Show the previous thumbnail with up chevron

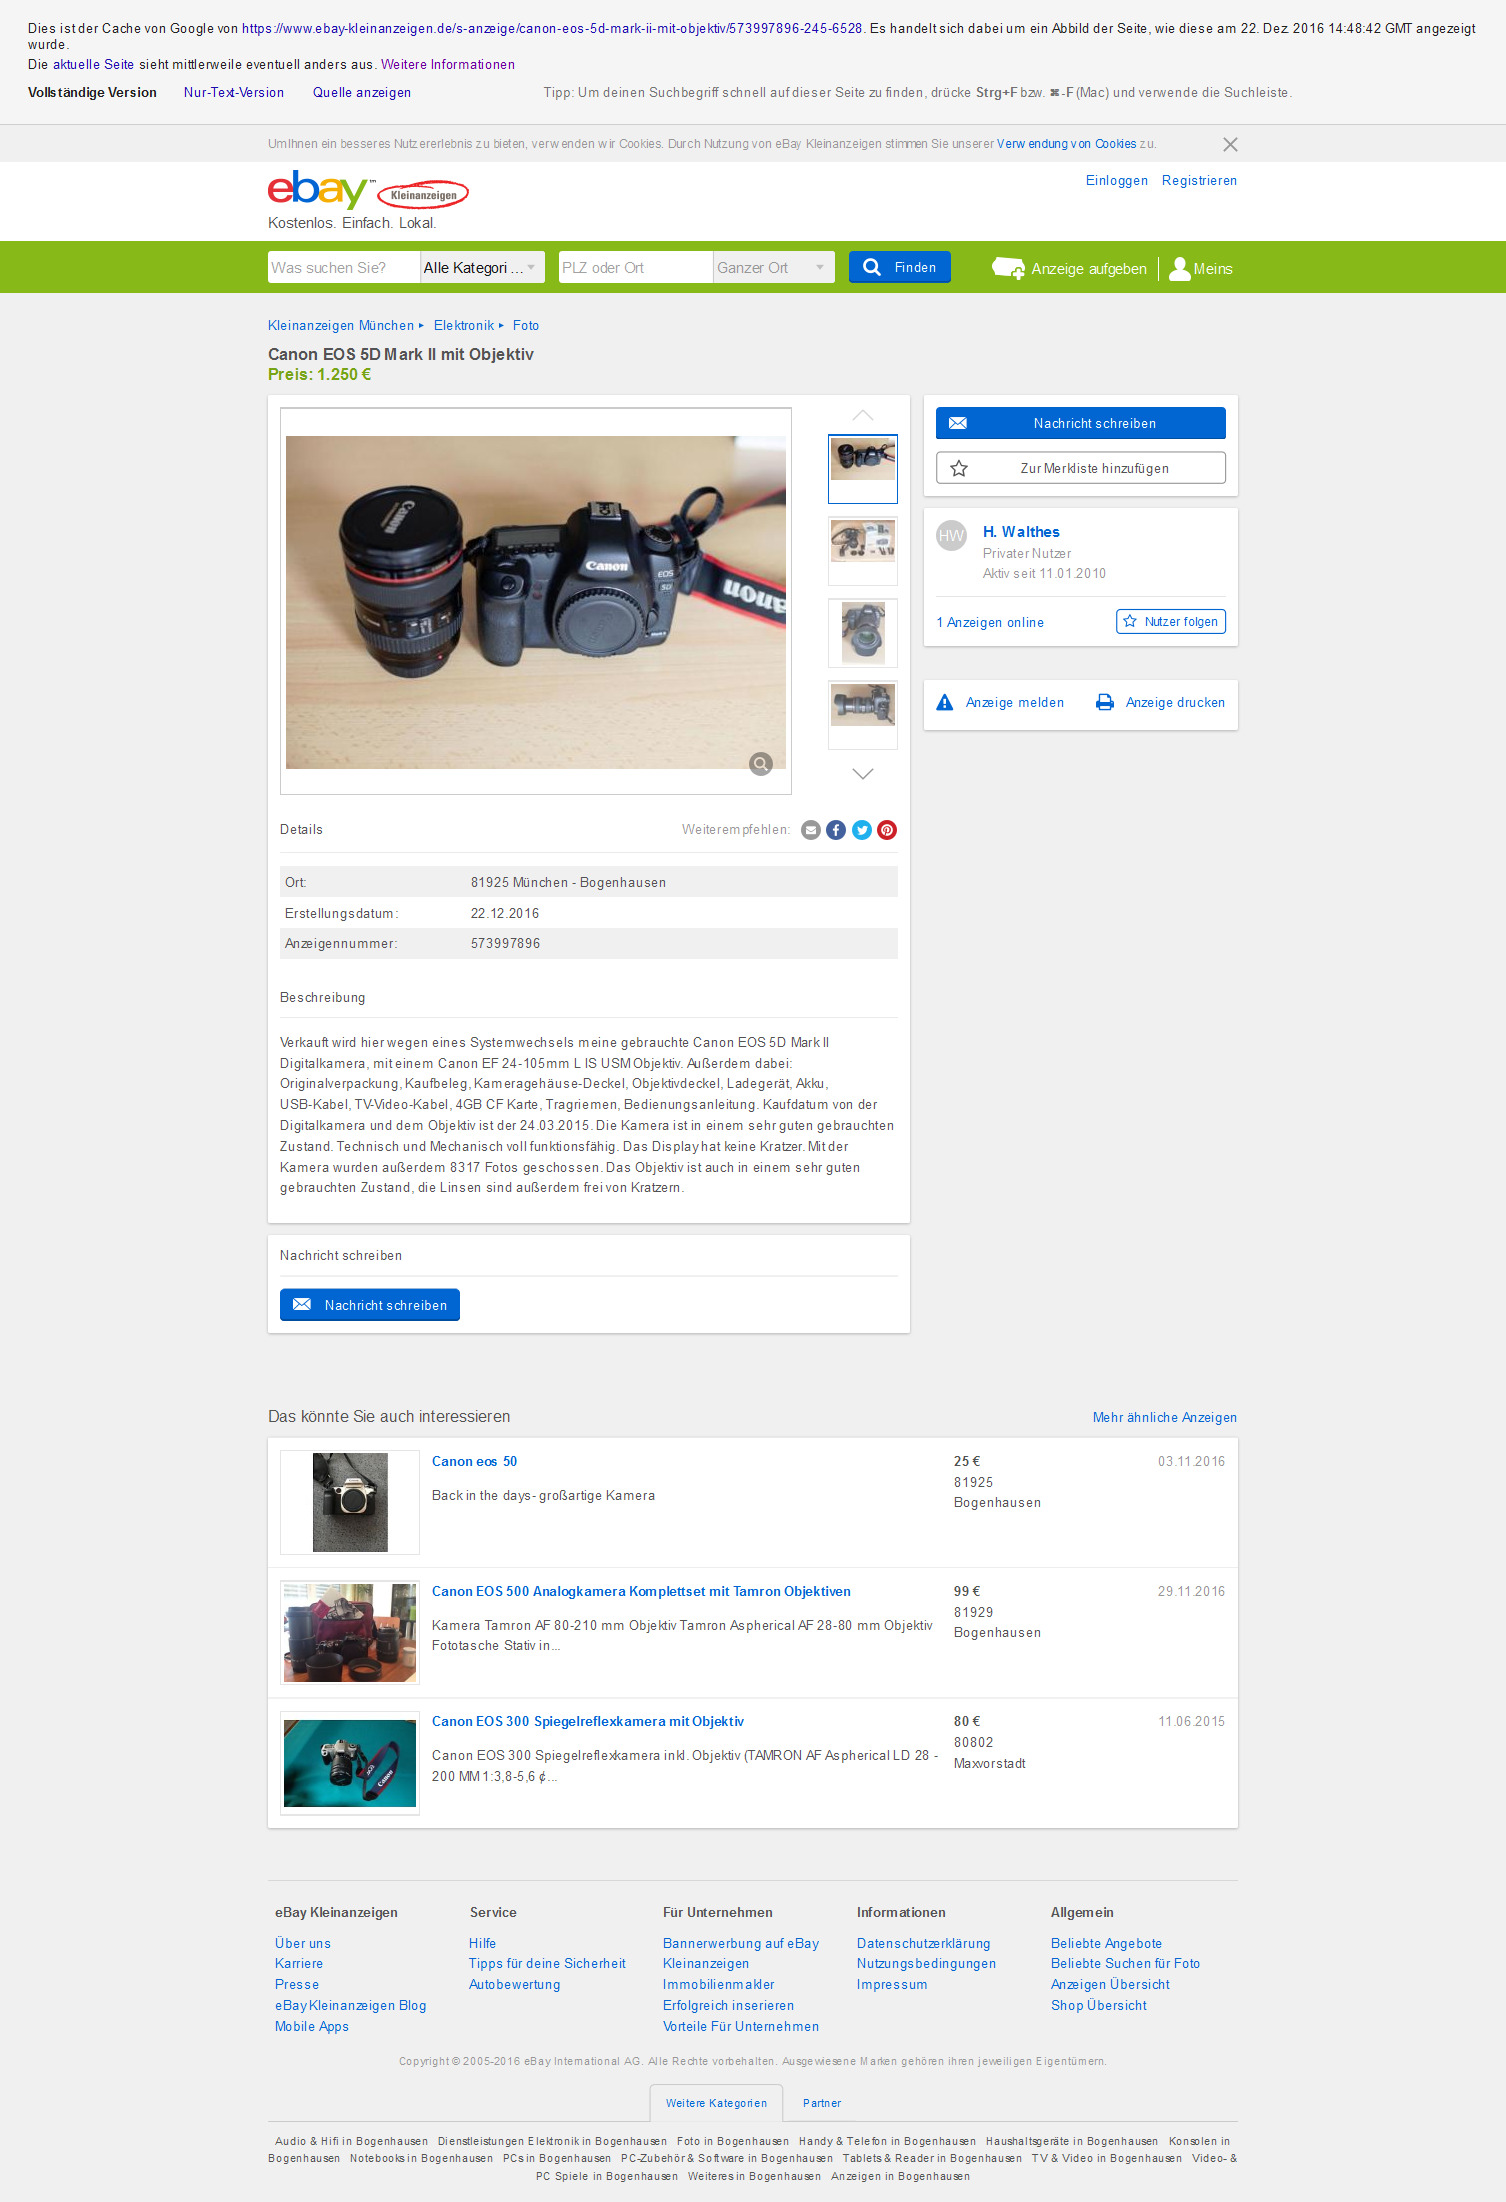click(x=863, y=415)
